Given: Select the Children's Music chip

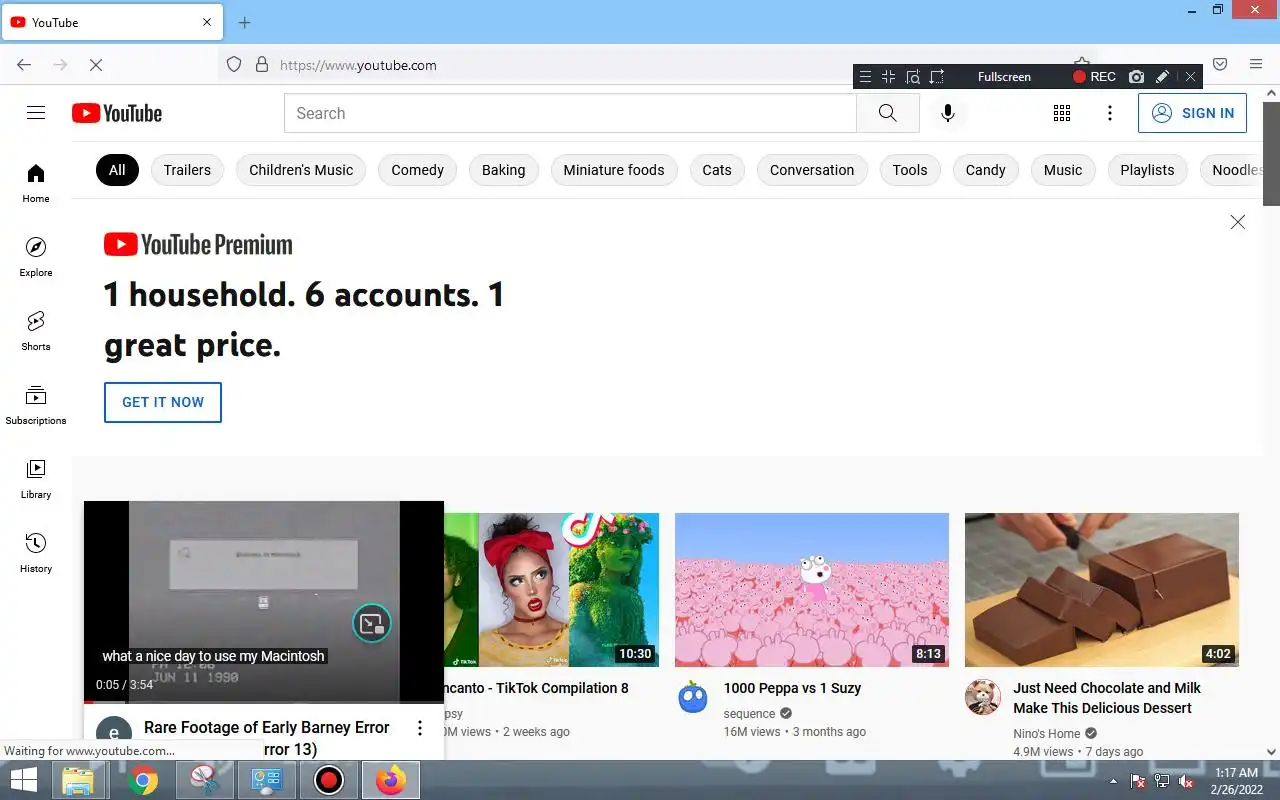Looking at the screenshot, I should tap(301, 170).
